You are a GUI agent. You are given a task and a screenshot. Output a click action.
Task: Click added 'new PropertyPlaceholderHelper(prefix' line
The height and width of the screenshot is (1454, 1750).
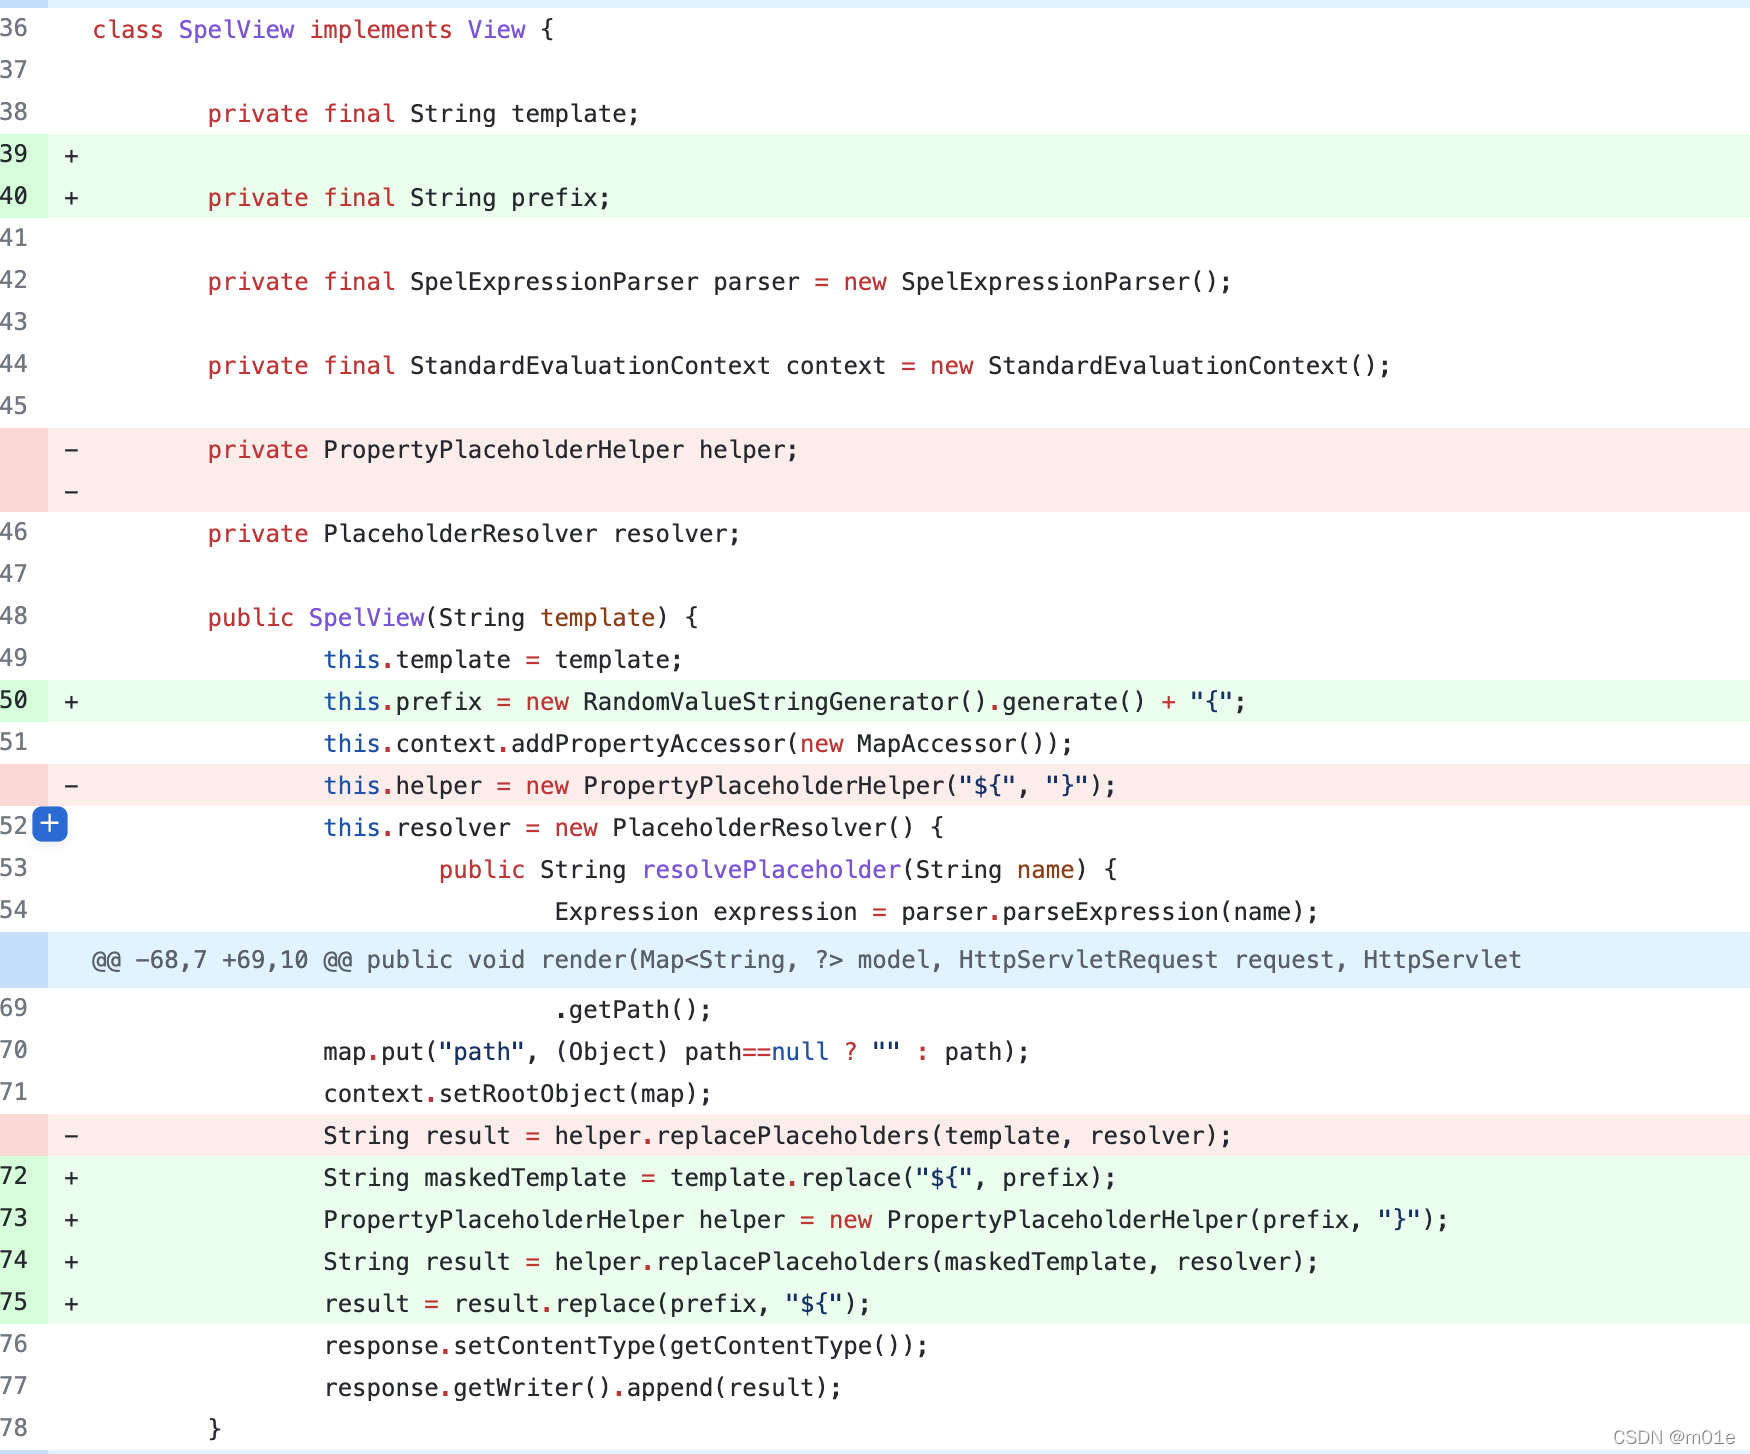(x=886, y=1220)
